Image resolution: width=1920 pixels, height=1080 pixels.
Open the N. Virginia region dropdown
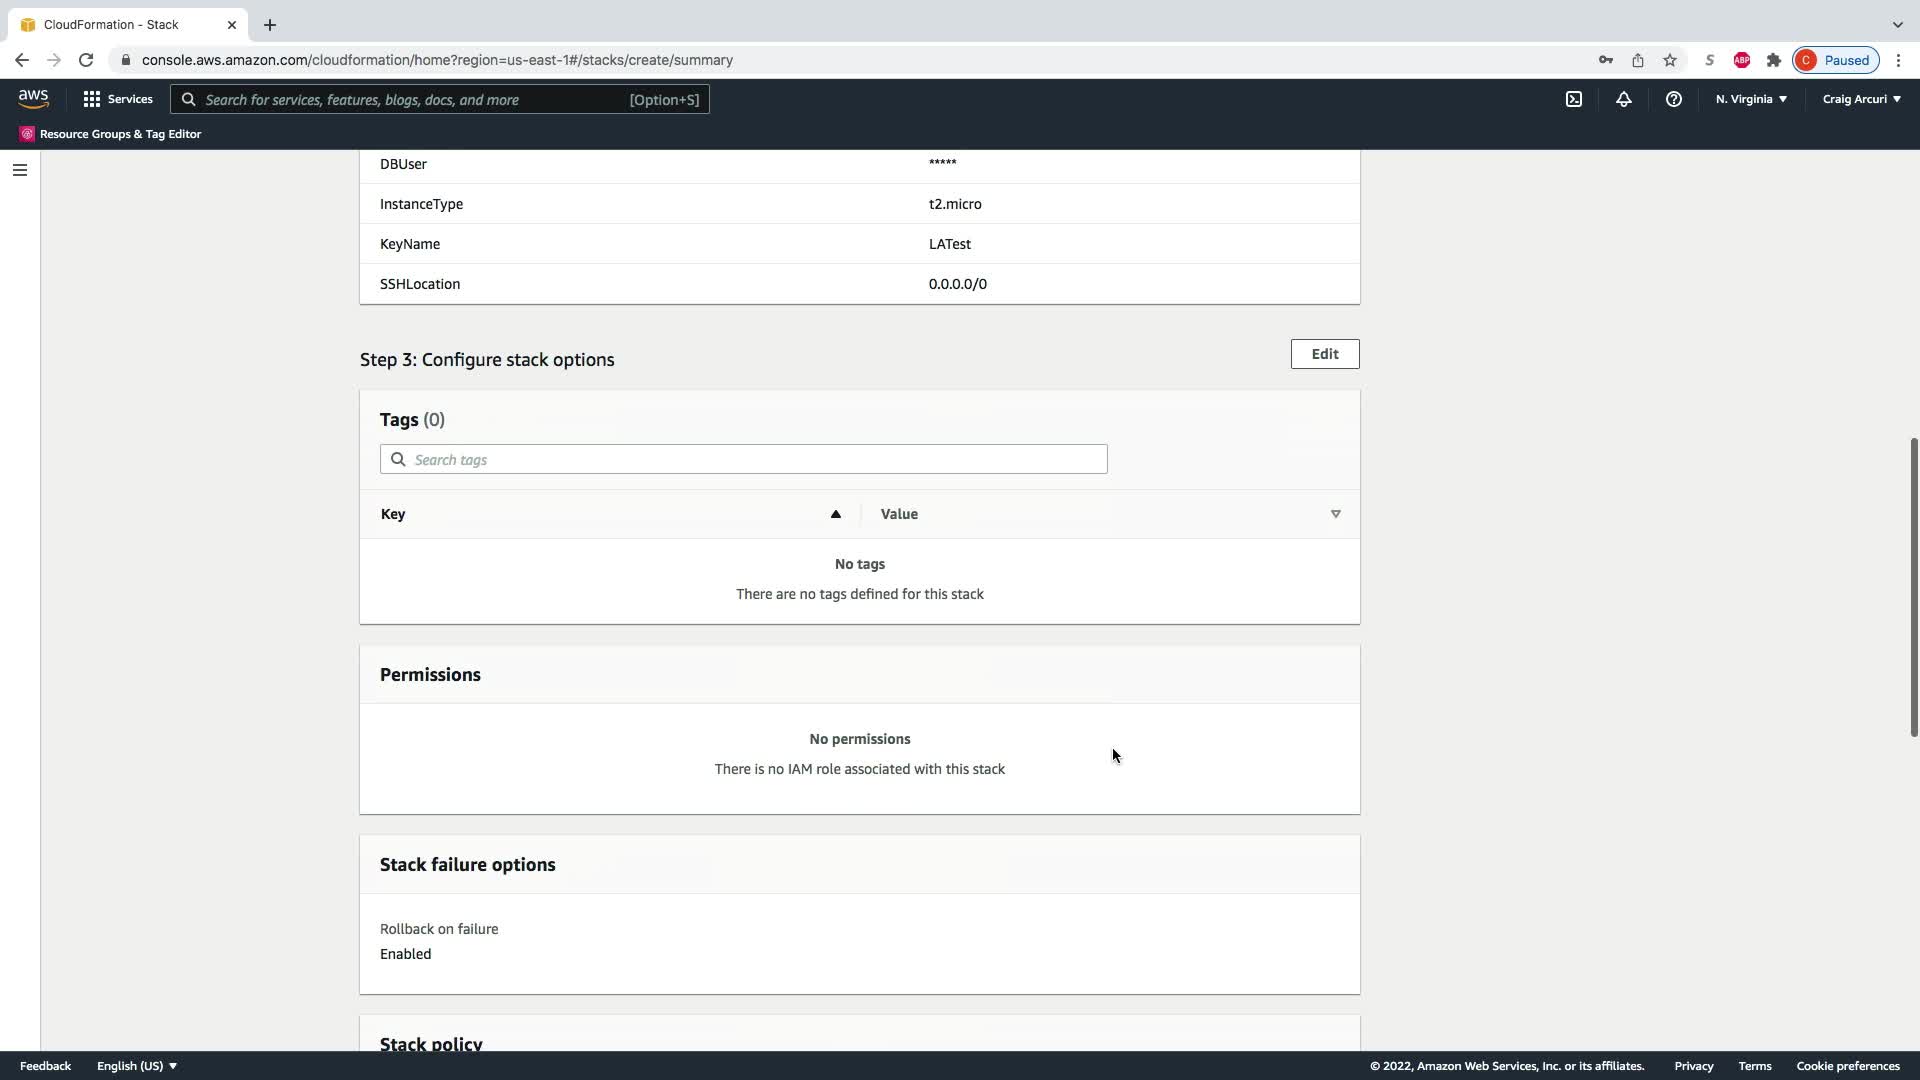pyautogui.click(x=1751, y=99)
